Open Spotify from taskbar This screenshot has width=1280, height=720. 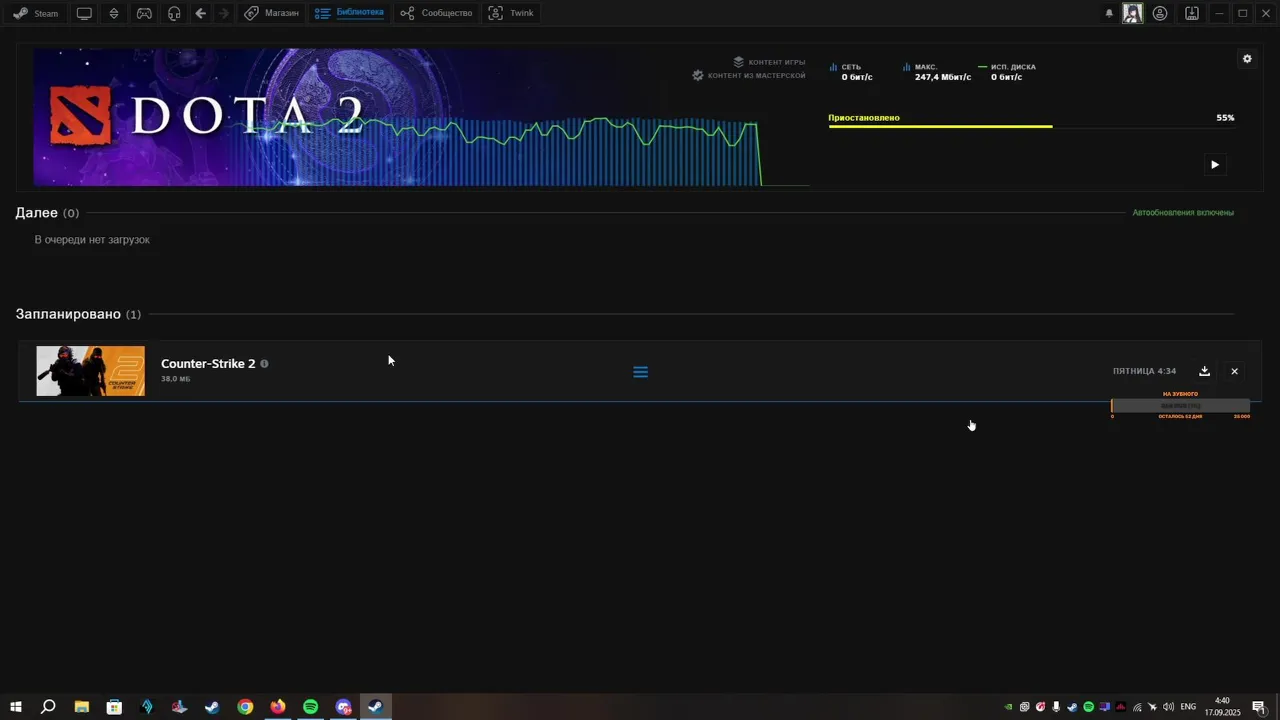pyautogui.click(x=311, y=707)
